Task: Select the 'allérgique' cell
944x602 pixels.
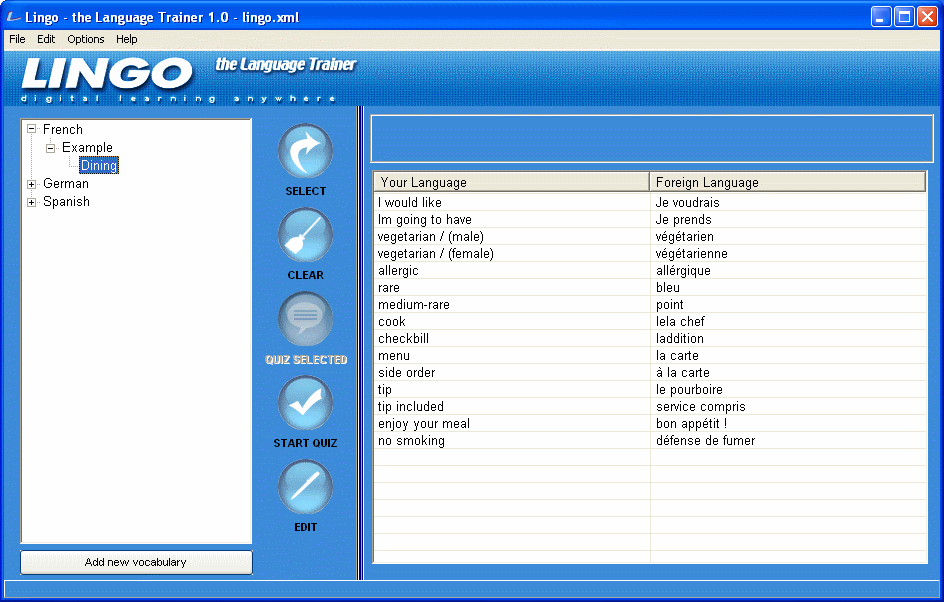Action: point(788,270)
